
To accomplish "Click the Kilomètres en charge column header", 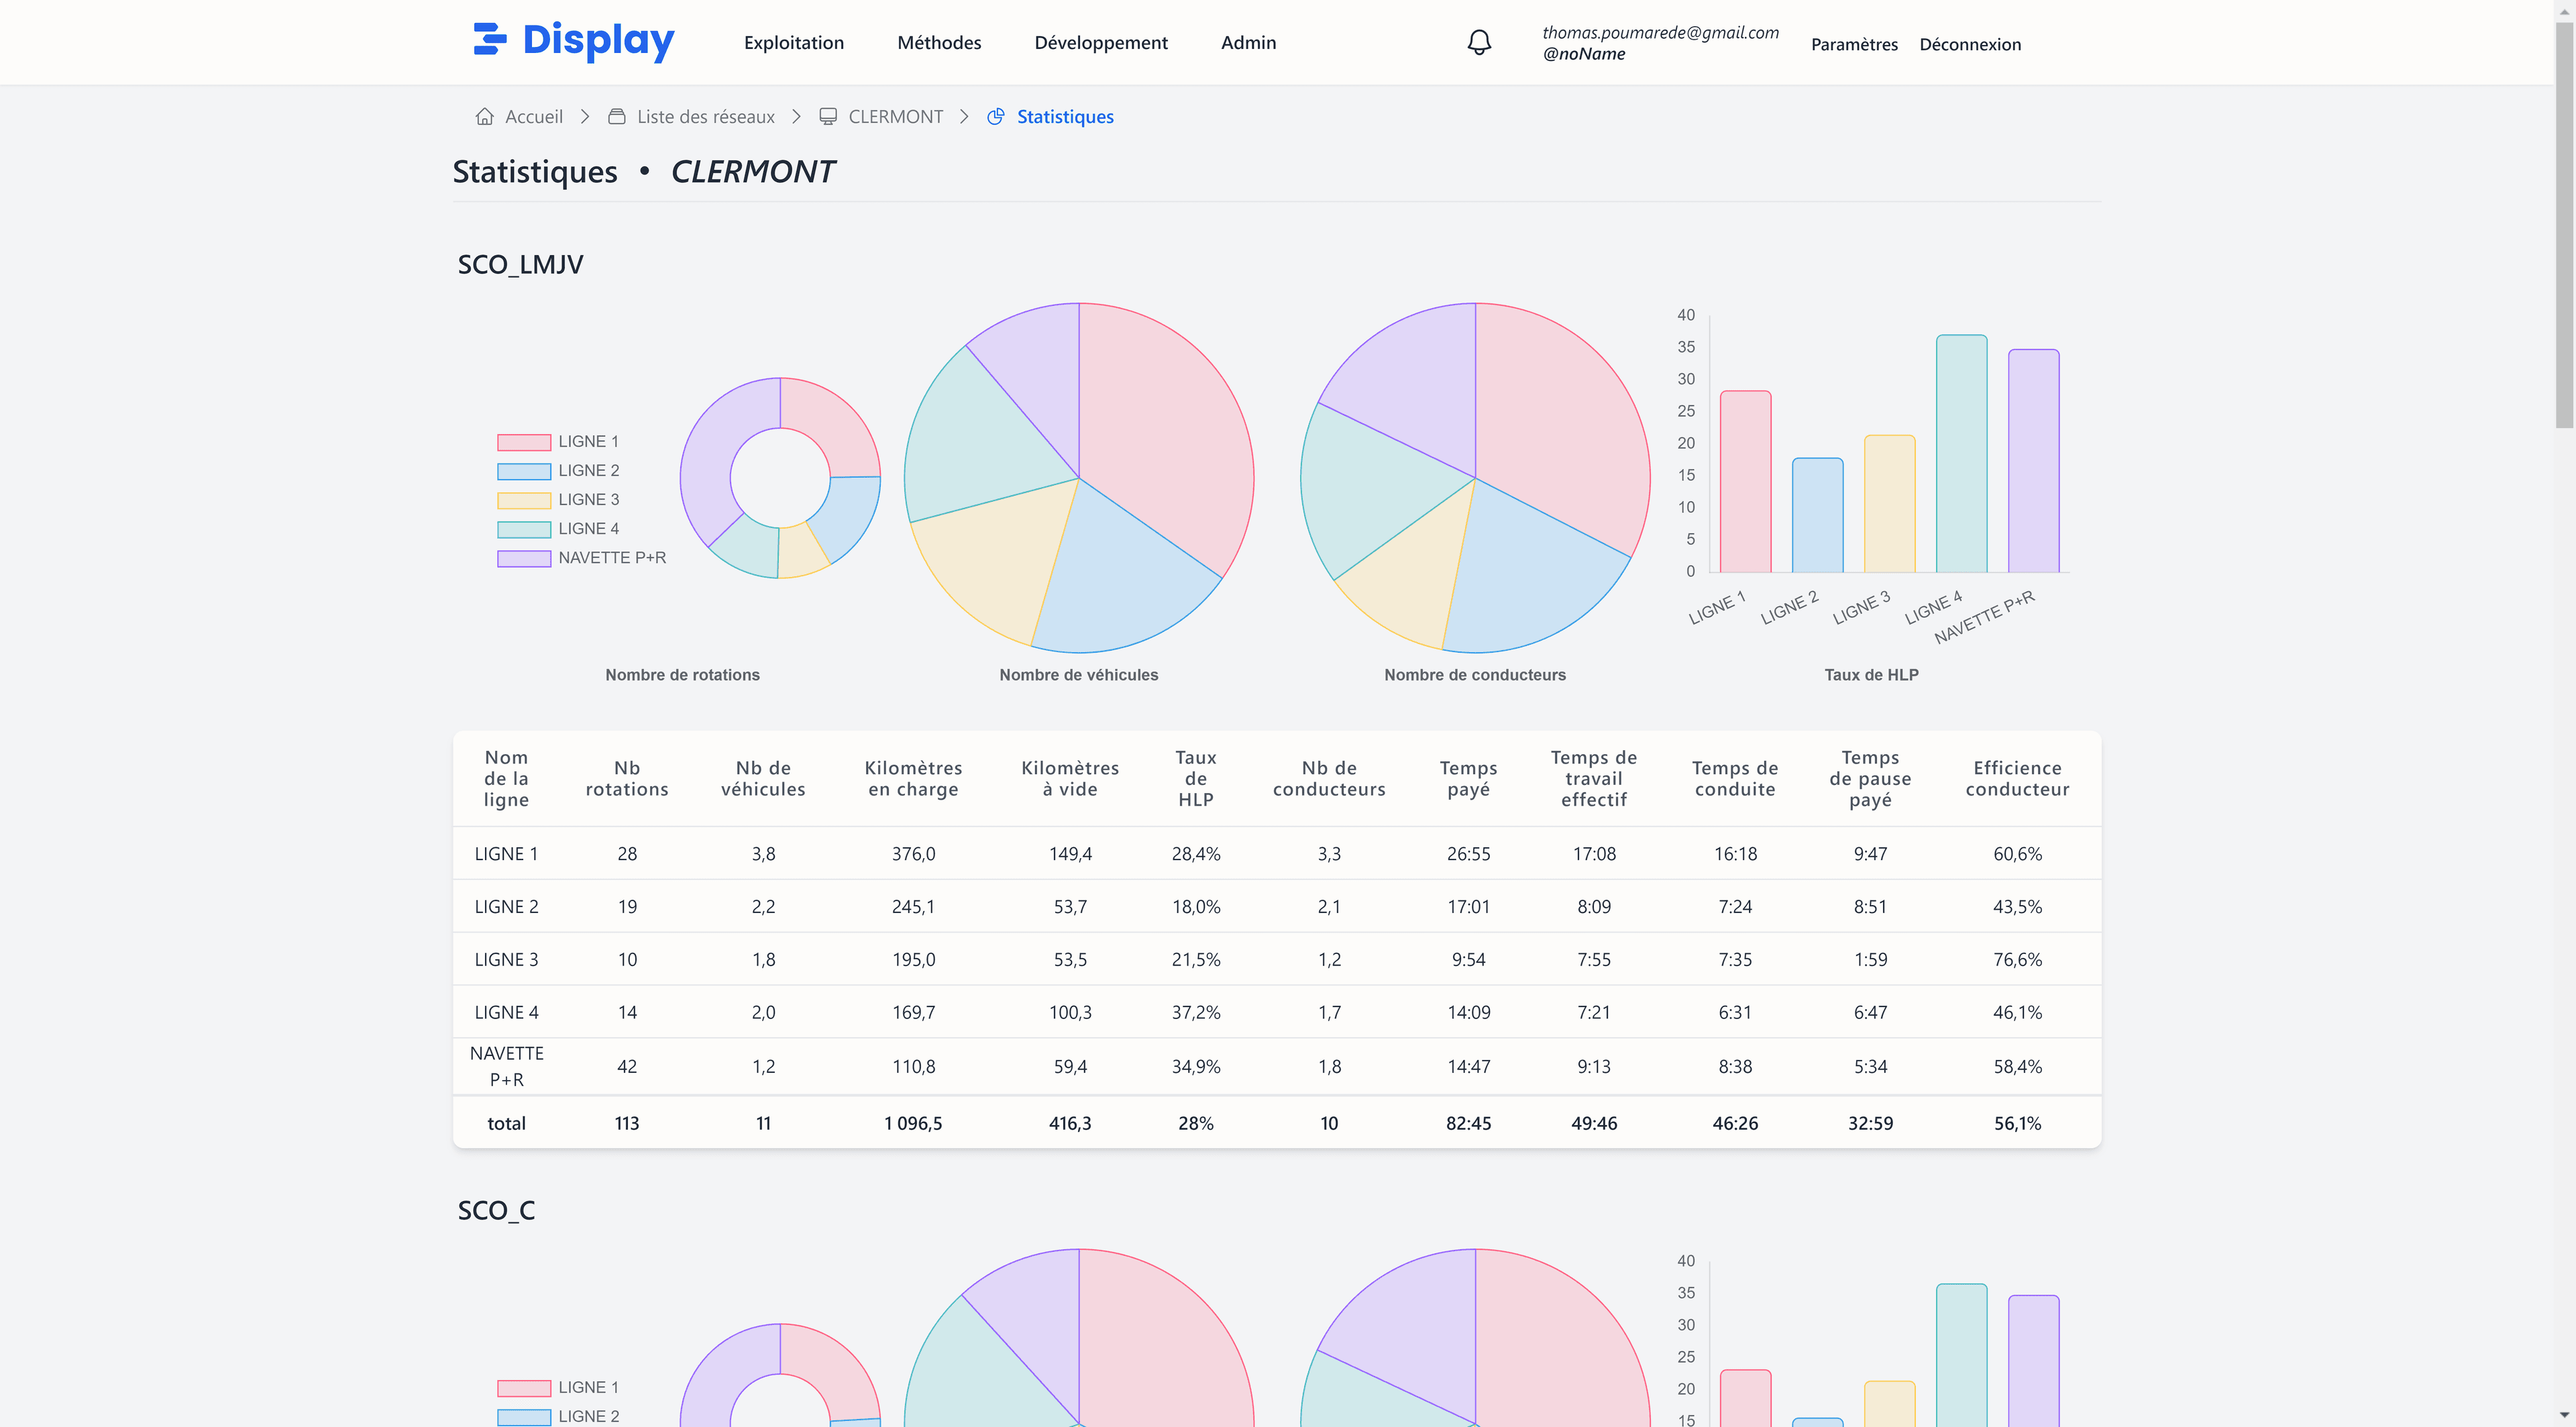I will [x=913, y=778].
